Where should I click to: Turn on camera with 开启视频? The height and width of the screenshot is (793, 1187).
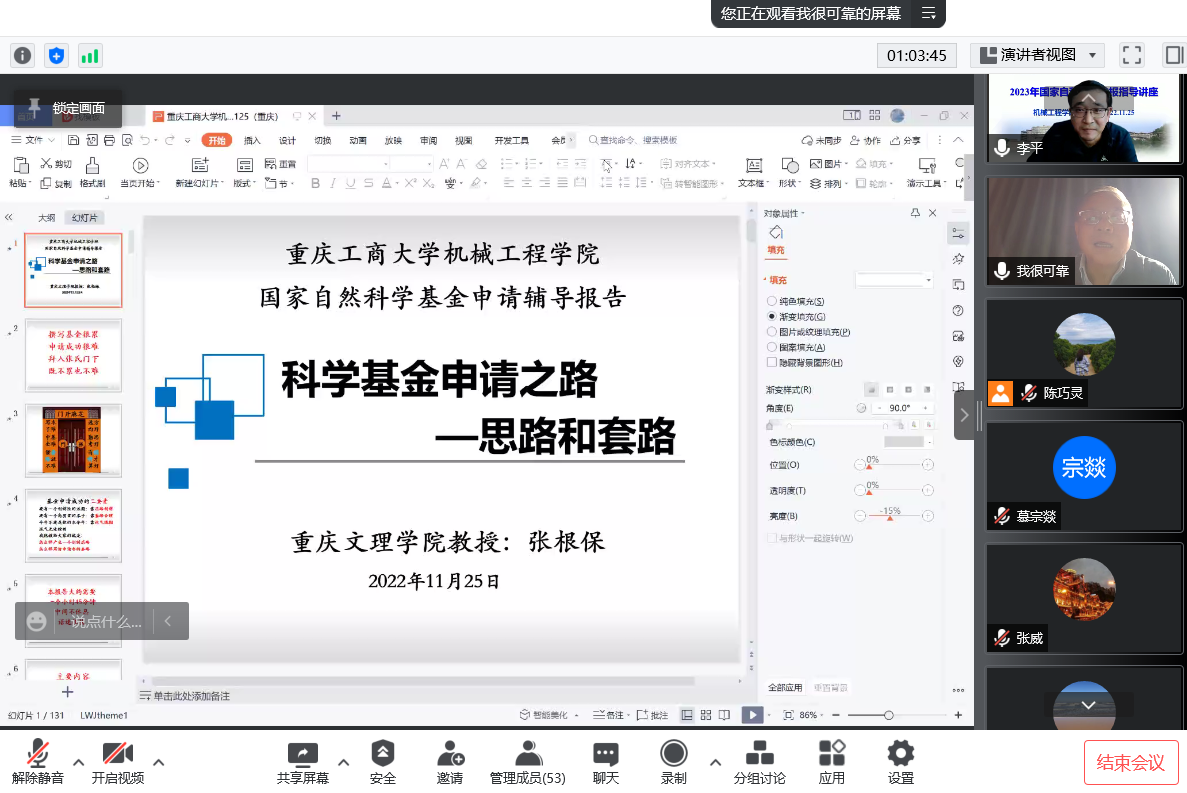point(117,753)
